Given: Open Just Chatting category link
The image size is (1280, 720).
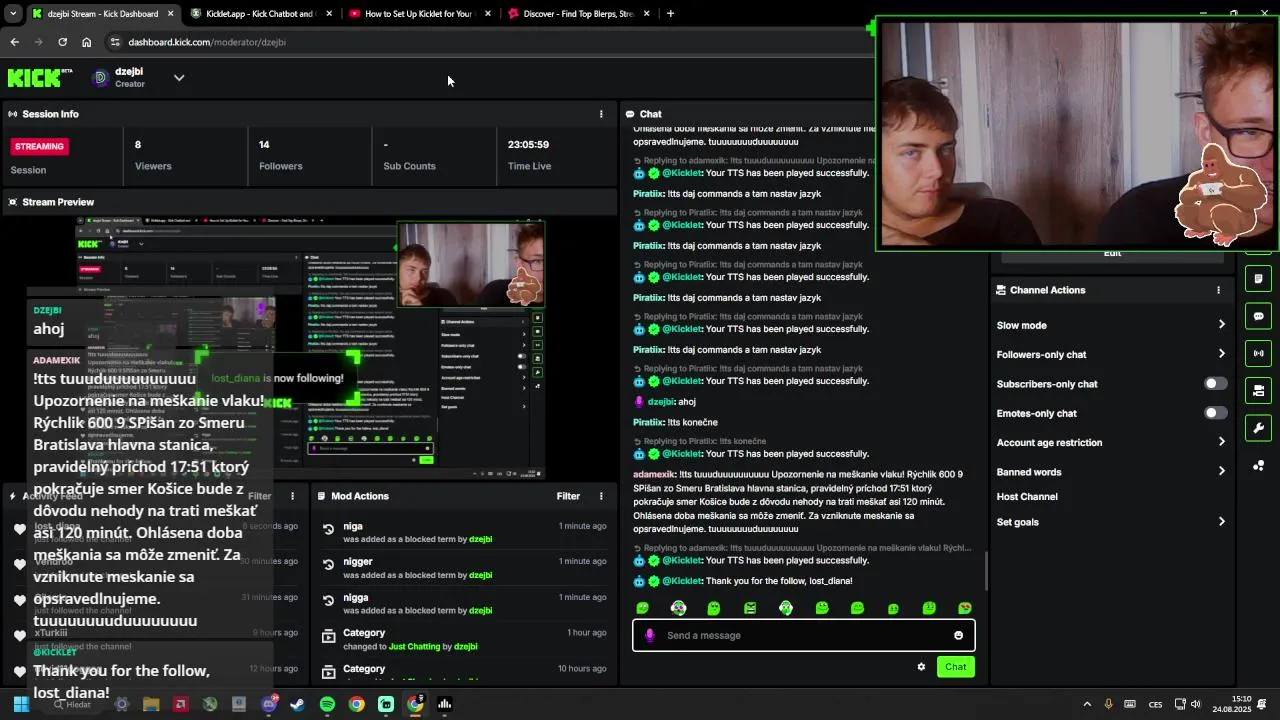Looking at the screenshot, I should coord(415,647).
